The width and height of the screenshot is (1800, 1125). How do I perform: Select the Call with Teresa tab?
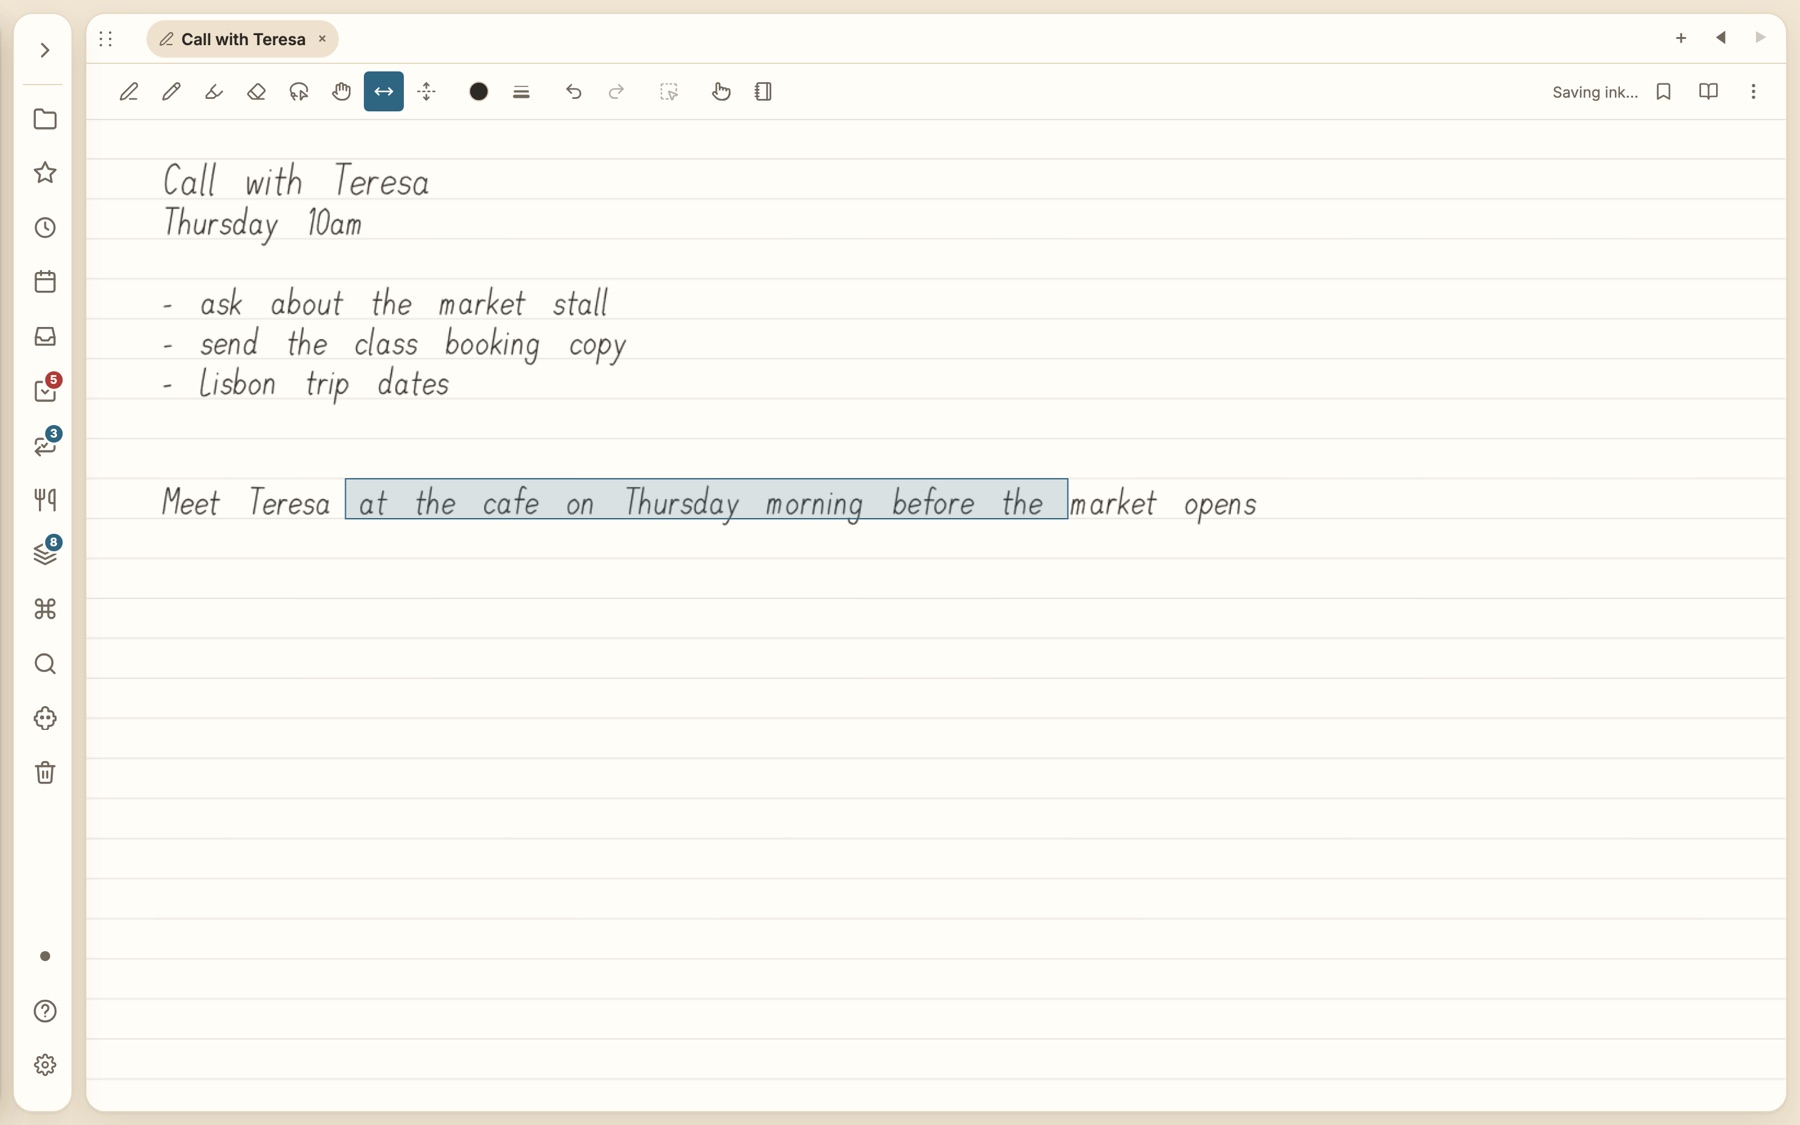(243, 39)
